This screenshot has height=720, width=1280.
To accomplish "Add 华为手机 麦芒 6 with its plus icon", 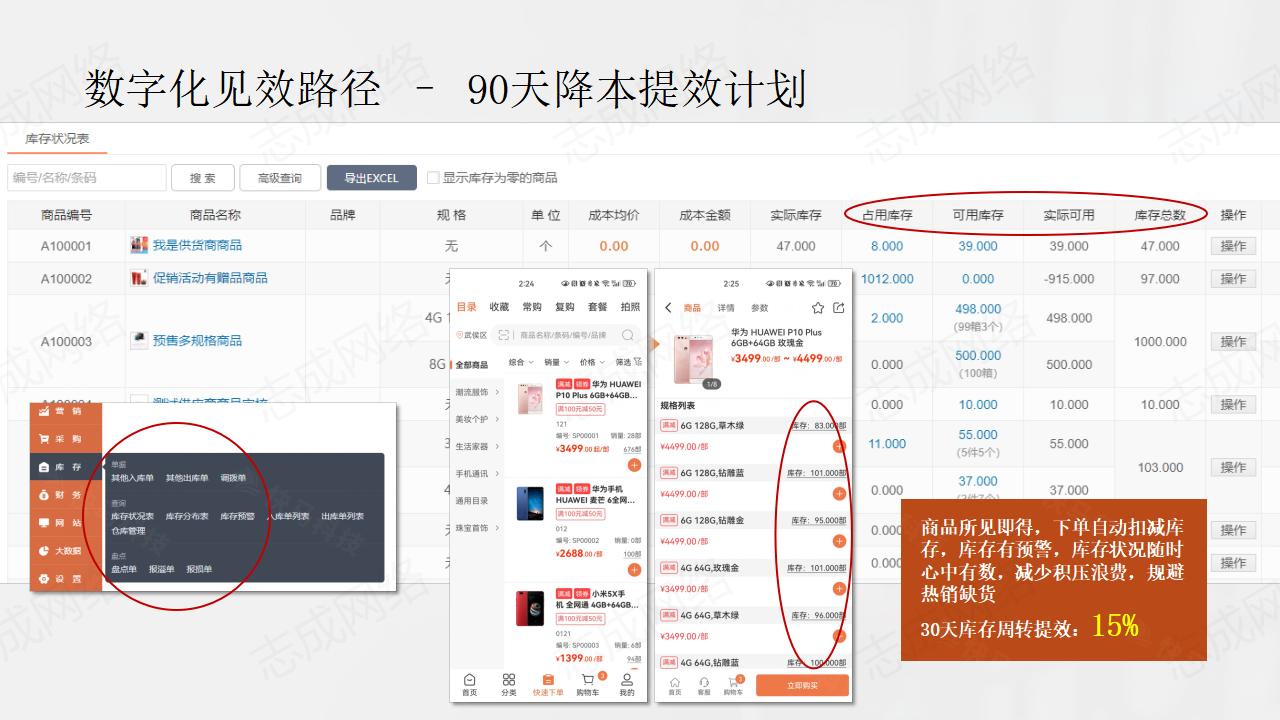I will (x=634, y=570).
